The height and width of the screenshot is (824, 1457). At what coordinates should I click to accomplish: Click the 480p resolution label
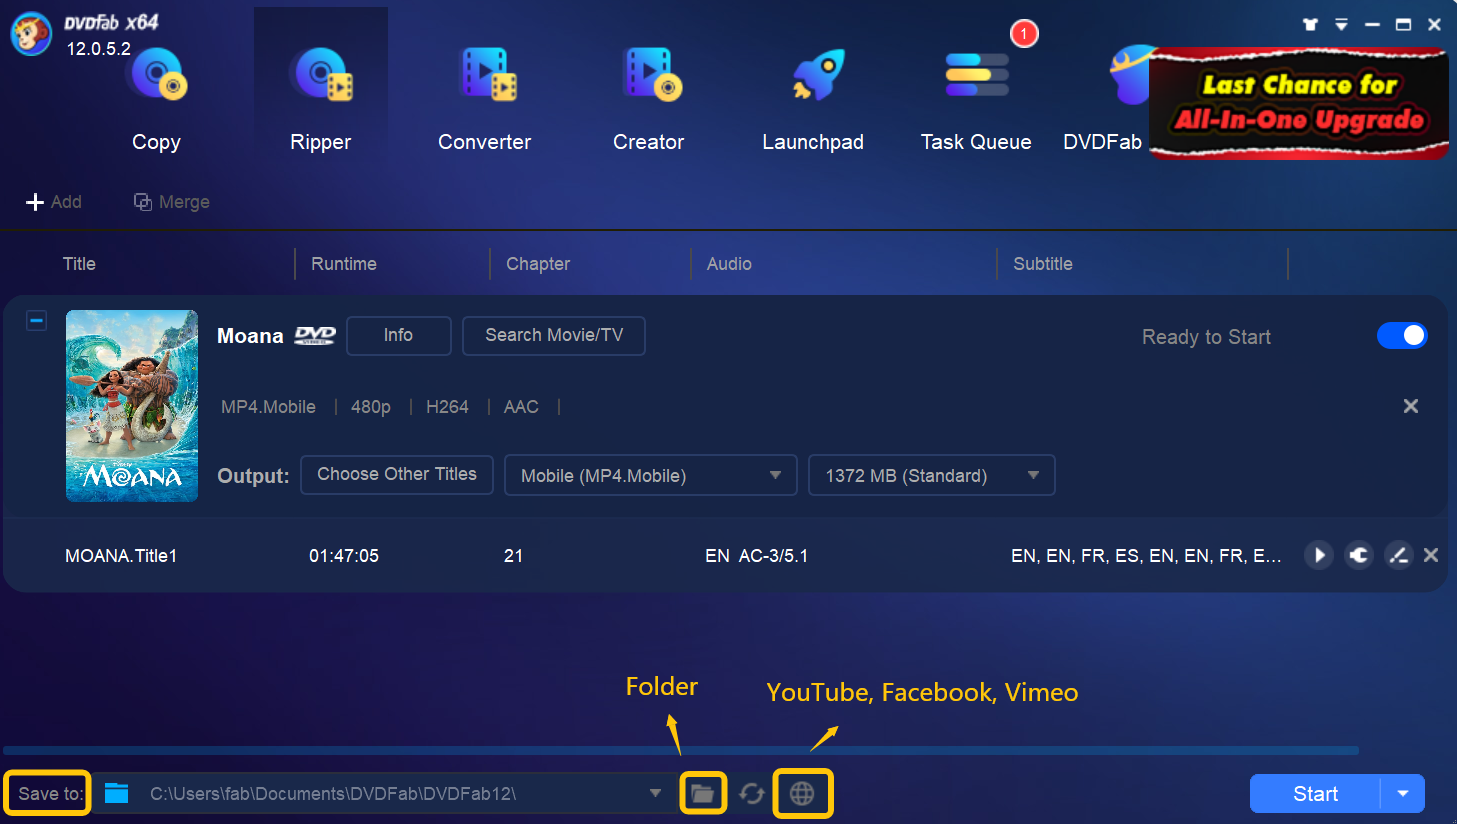click(x=371, y=407)
